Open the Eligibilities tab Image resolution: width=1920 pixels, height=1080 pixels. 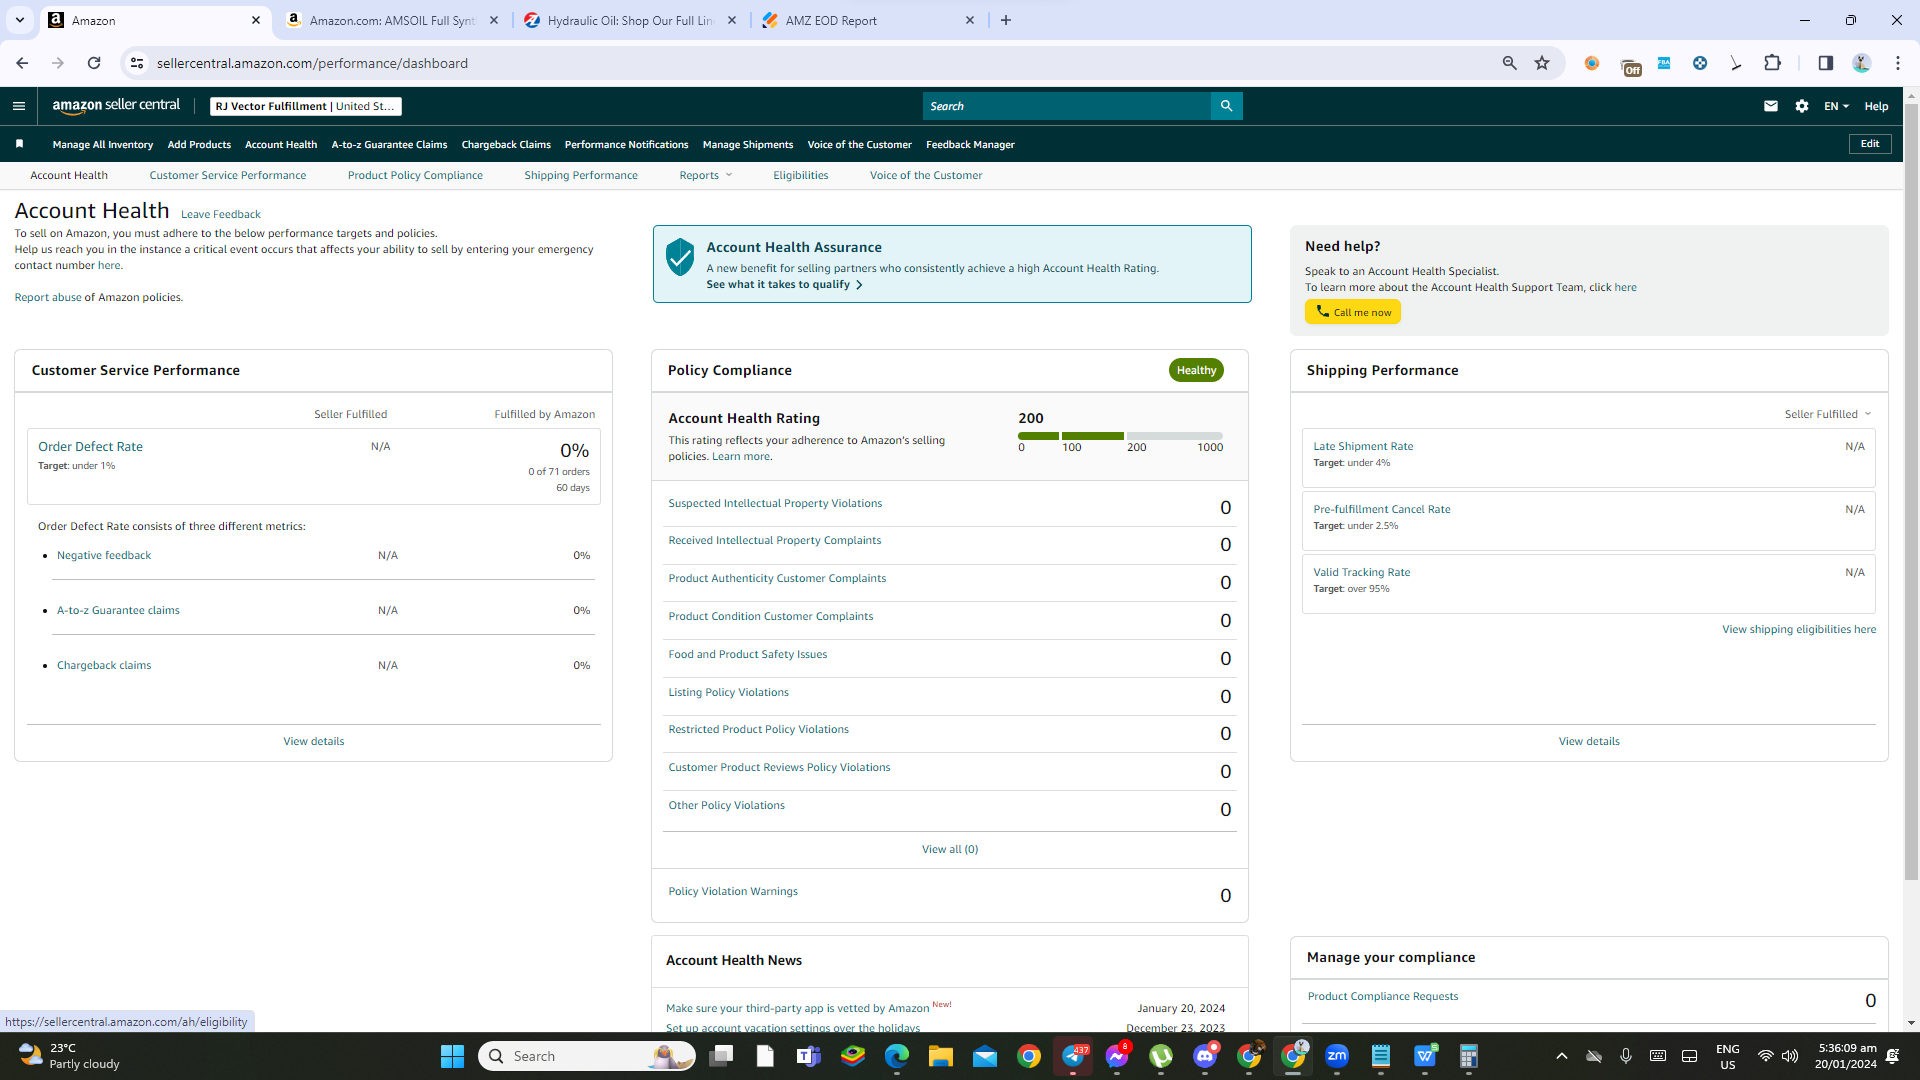(x=800, y=175)
